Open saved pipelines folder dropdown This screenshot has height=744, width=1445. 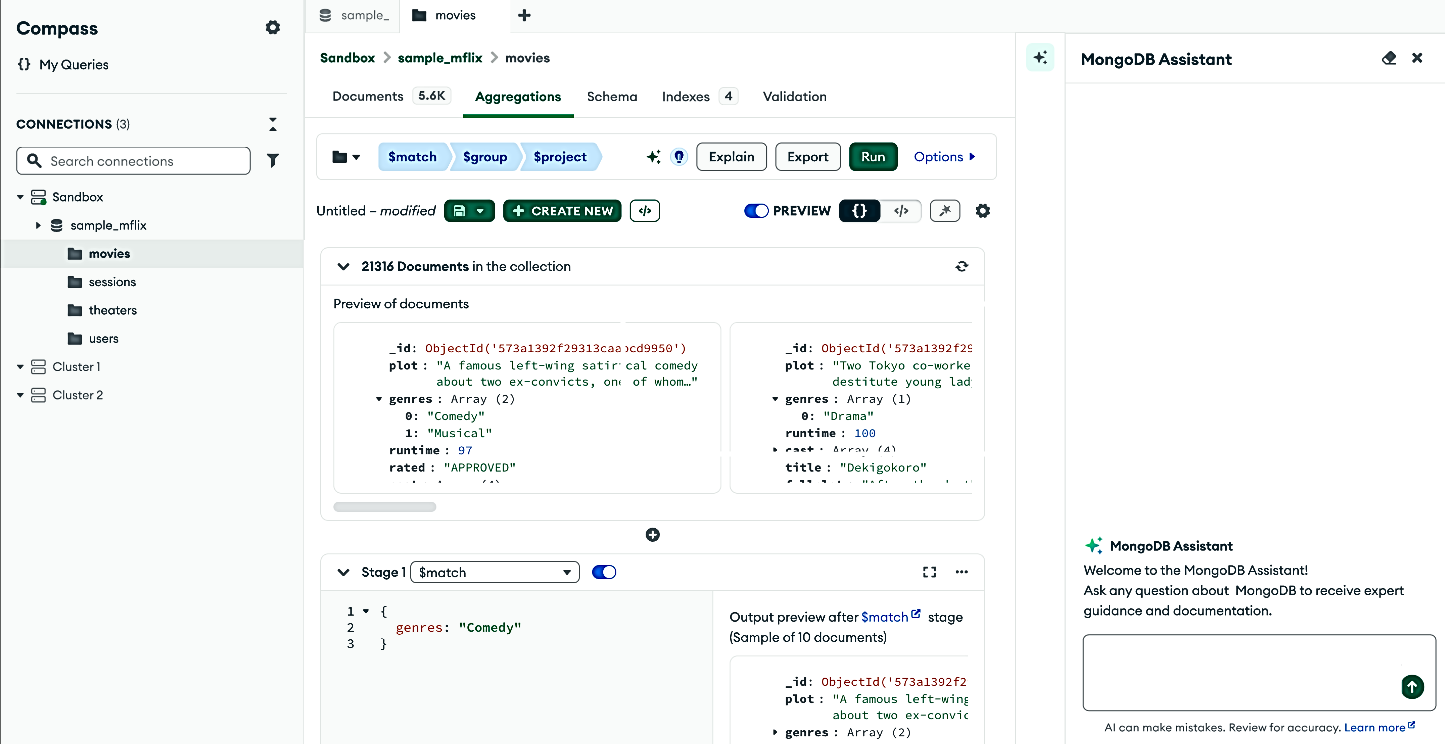pyautogui.click(x=346, y=157)
